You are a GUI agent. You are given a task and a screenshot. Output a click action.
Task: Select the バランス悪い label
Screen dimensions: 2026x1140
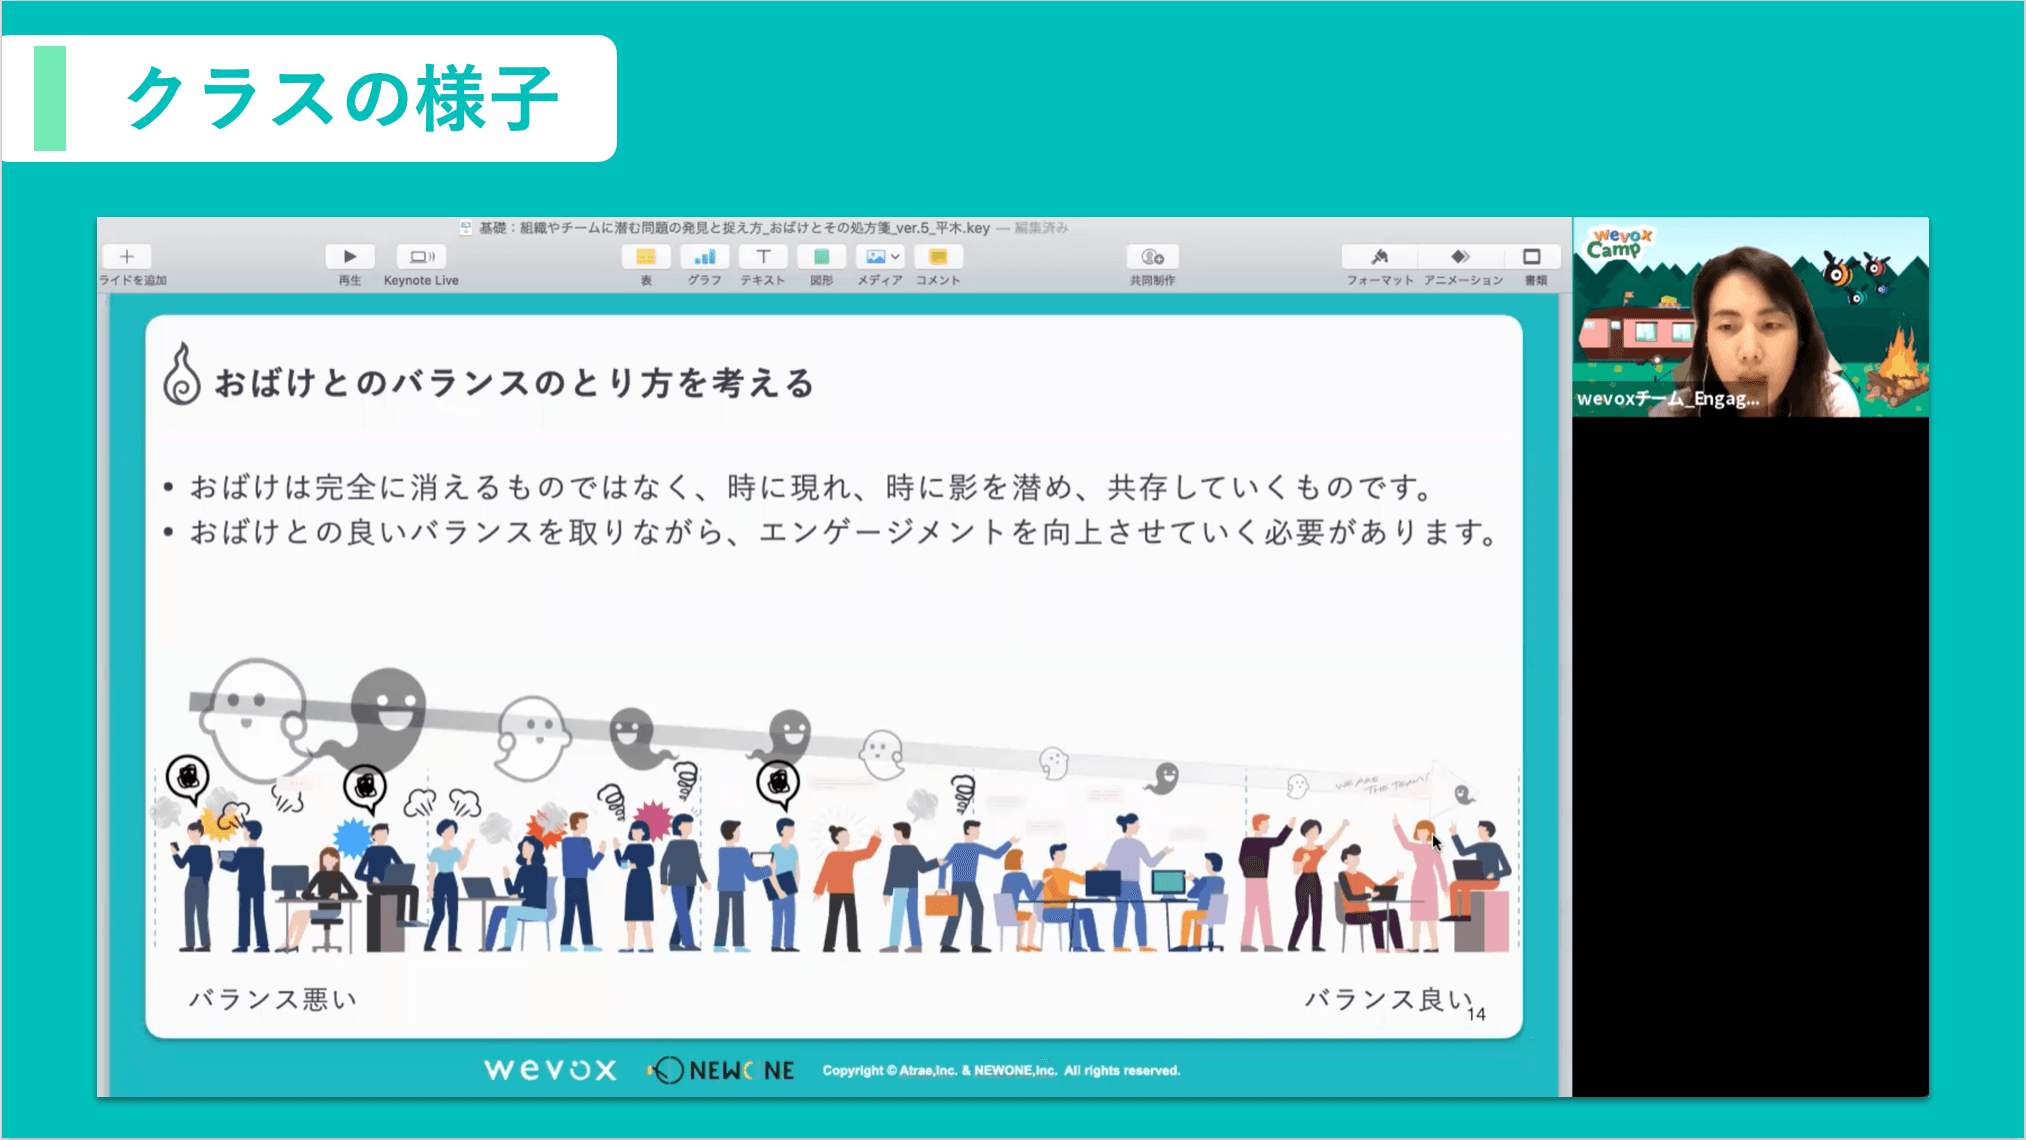tap(272, 999)
